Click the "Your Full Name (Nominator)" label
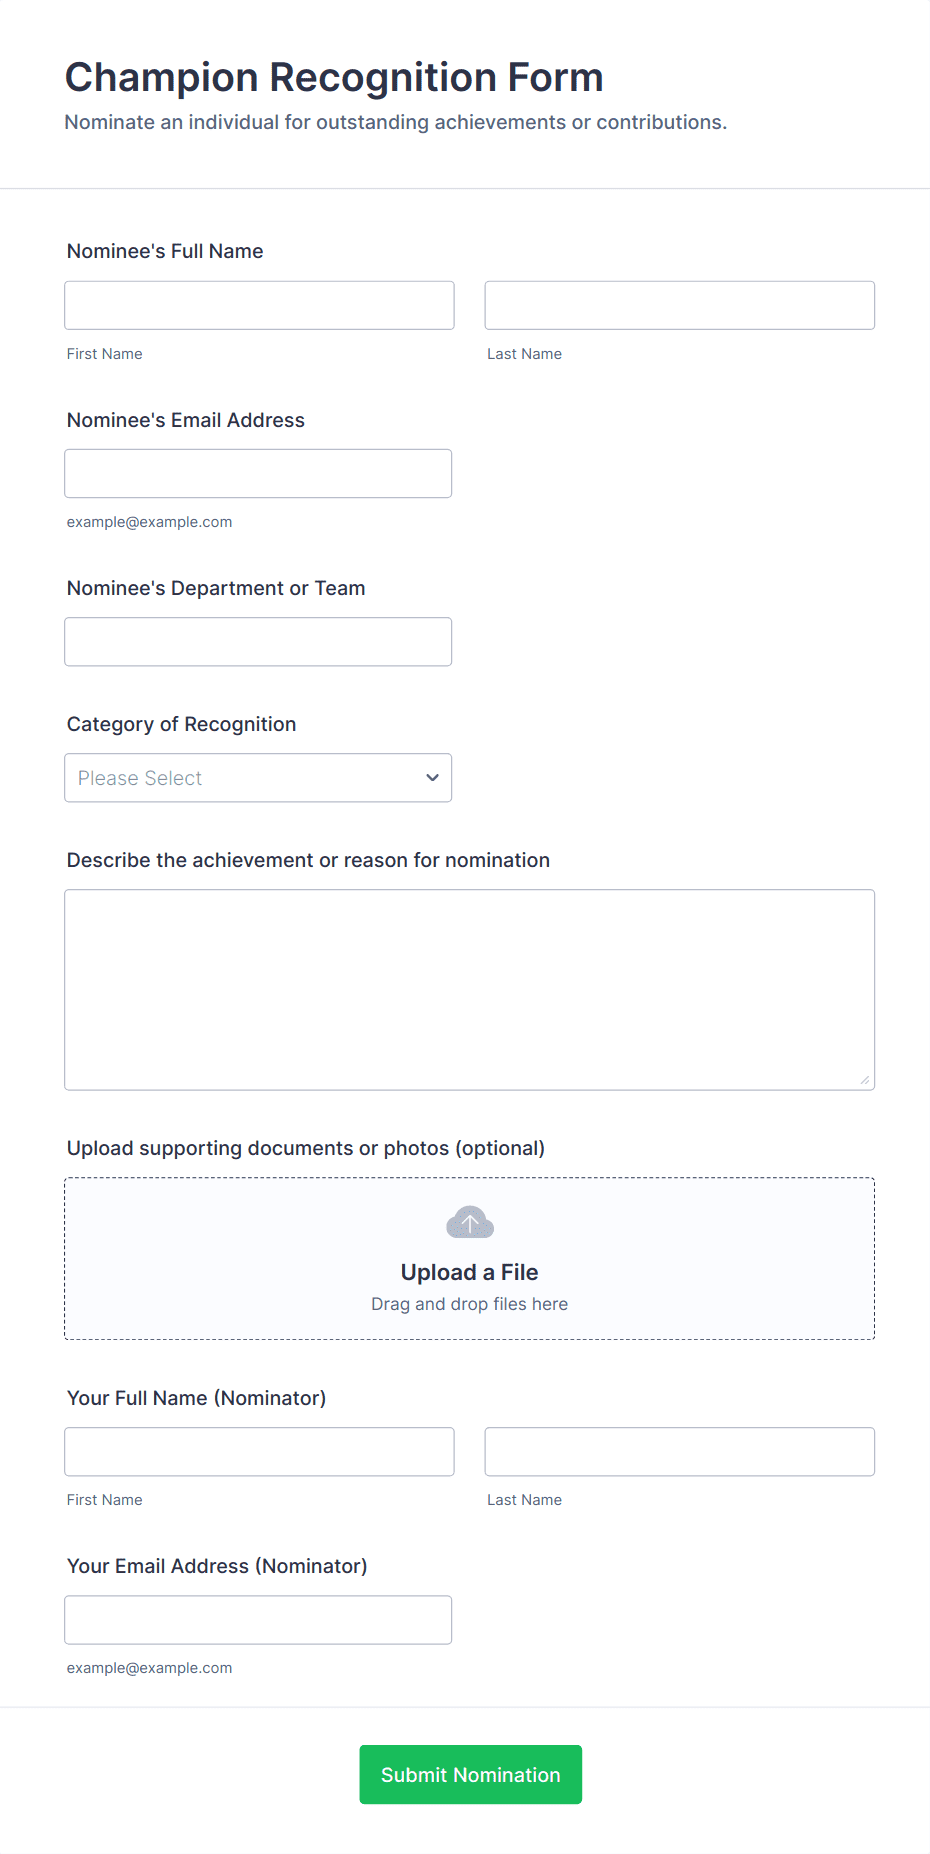This screenshot has width=930, height=1854. (196, 1398)
